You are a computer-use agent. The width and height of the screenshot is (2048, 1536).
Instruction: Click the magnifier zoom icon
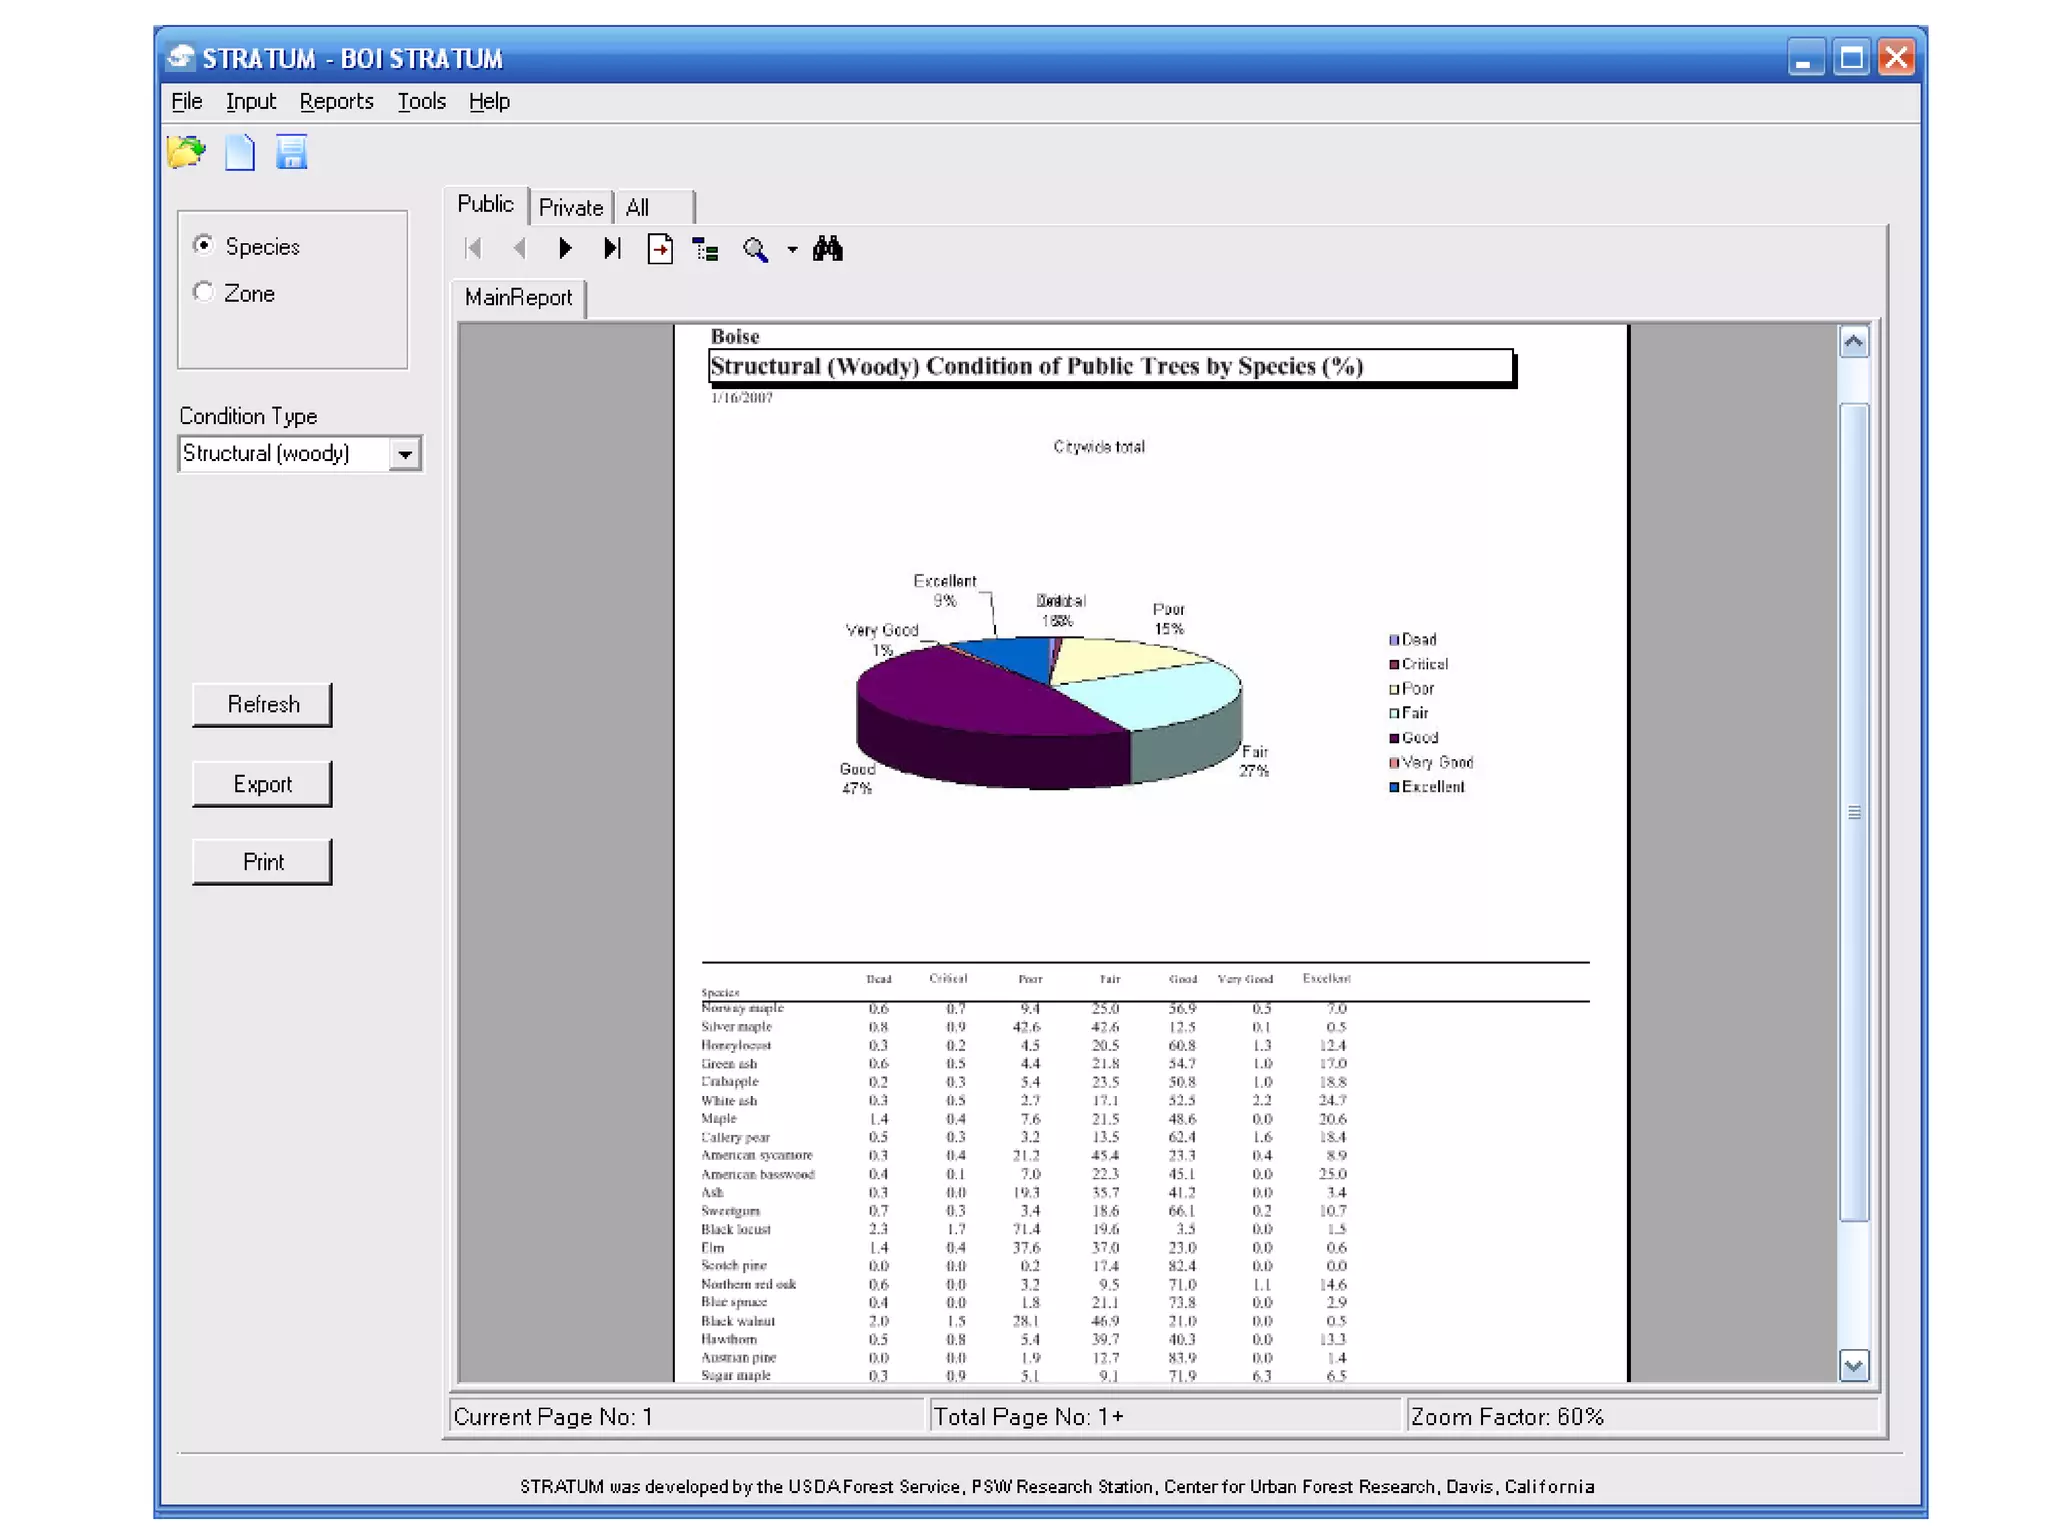pyautogui.click(x=755, y=249)
